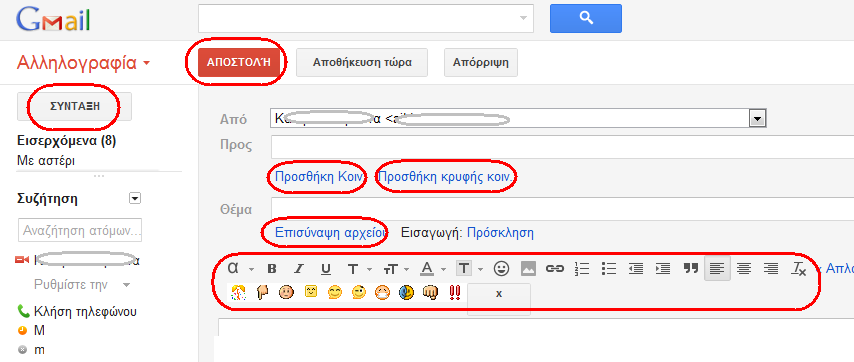Viewport: 854px width, 362px height.
Task: Insert the smiling face emoticon
Action: pyautogui.click(x=334, y=293)
